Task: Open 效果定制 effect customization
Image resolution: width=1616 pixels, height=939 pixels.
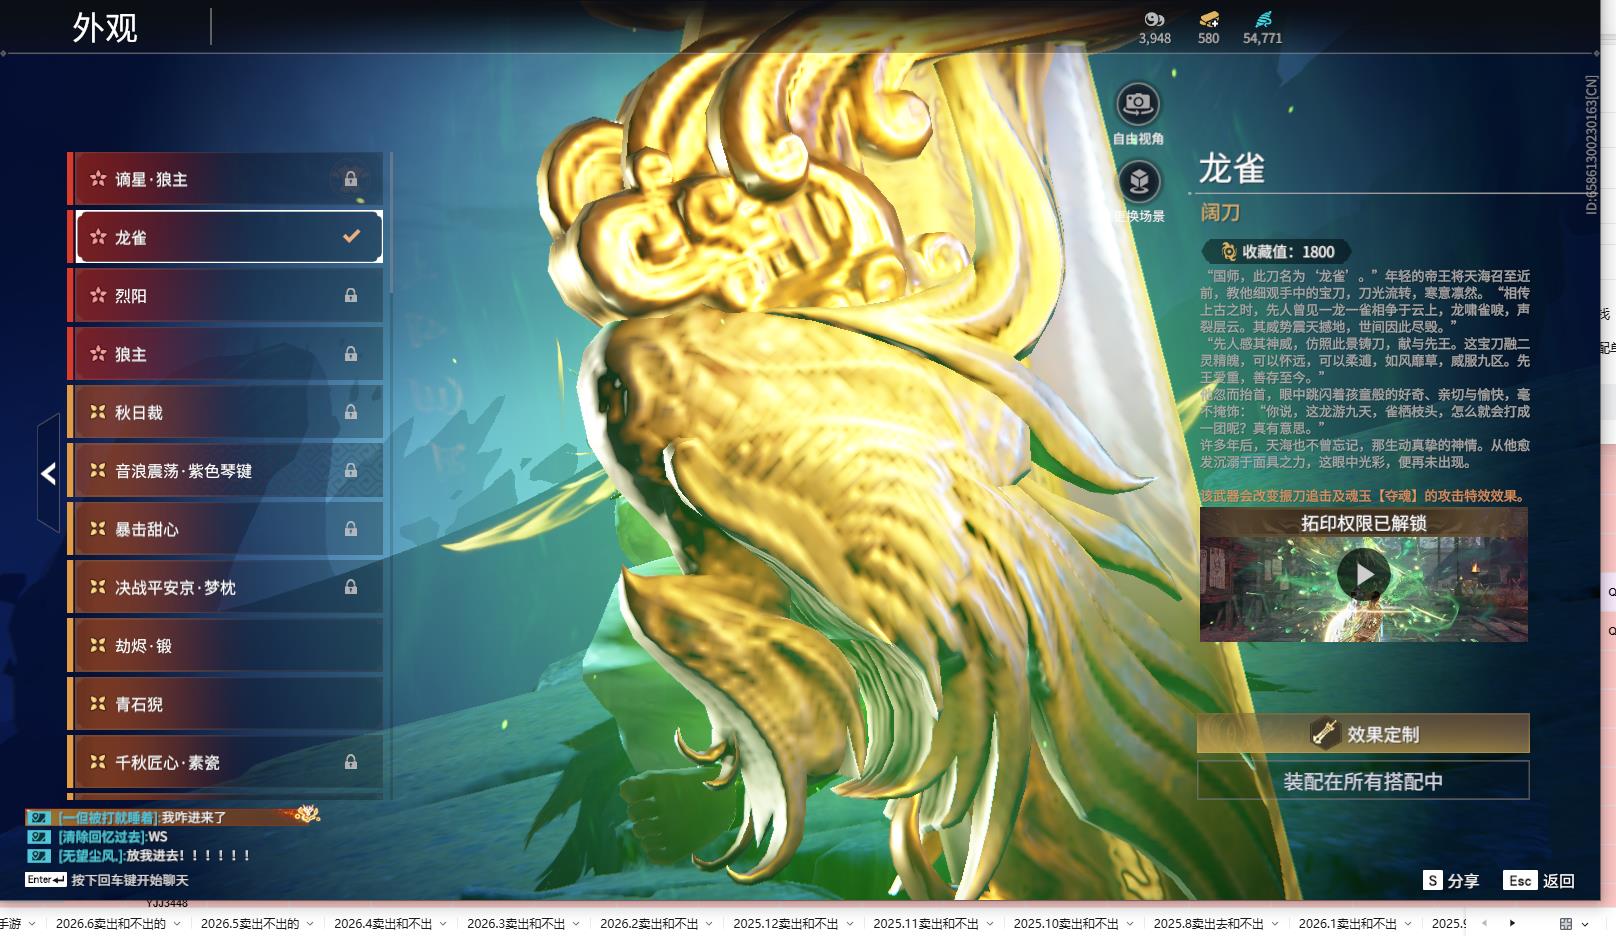Action: [1363, 733]
